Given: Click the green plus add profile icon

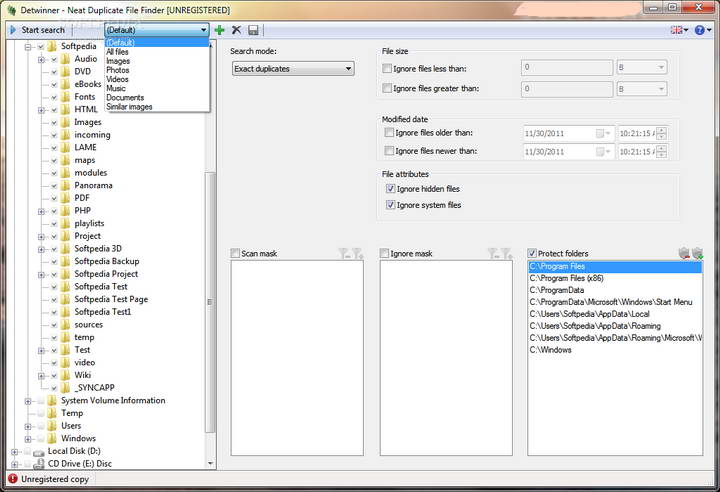Looking at the screenshot, I should click(x=219, y=30).
